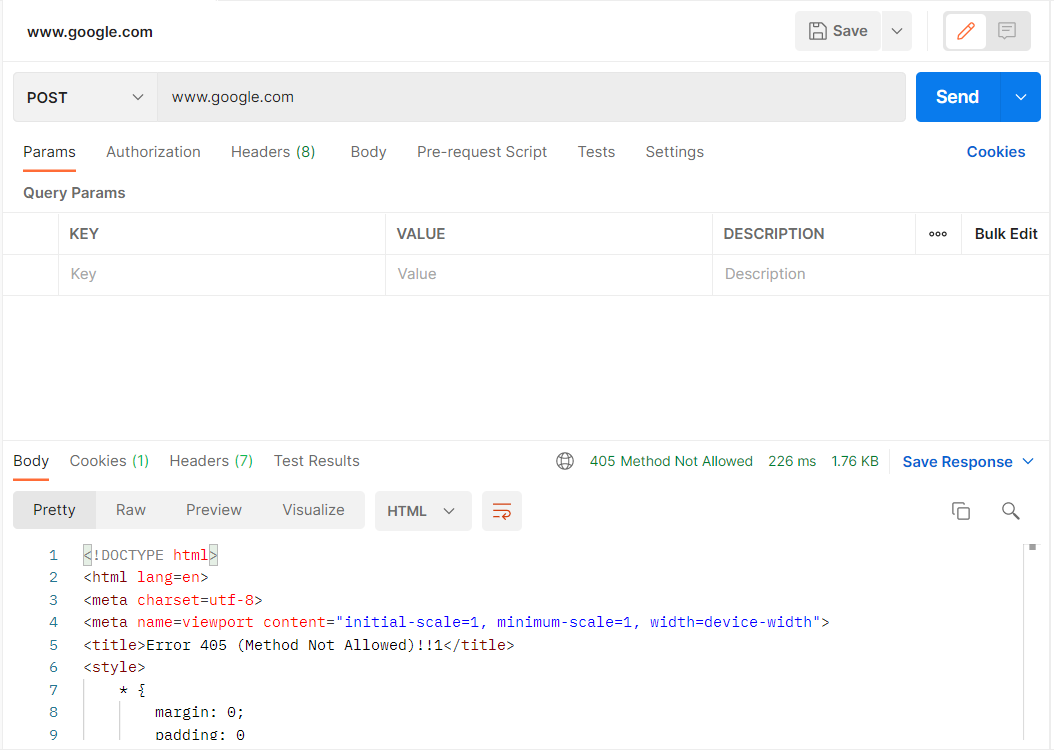Image resolution: width=1054 pixels, height=751 pixels.
Task: Click the www.google.com request title
Action: tap(90, 32)
